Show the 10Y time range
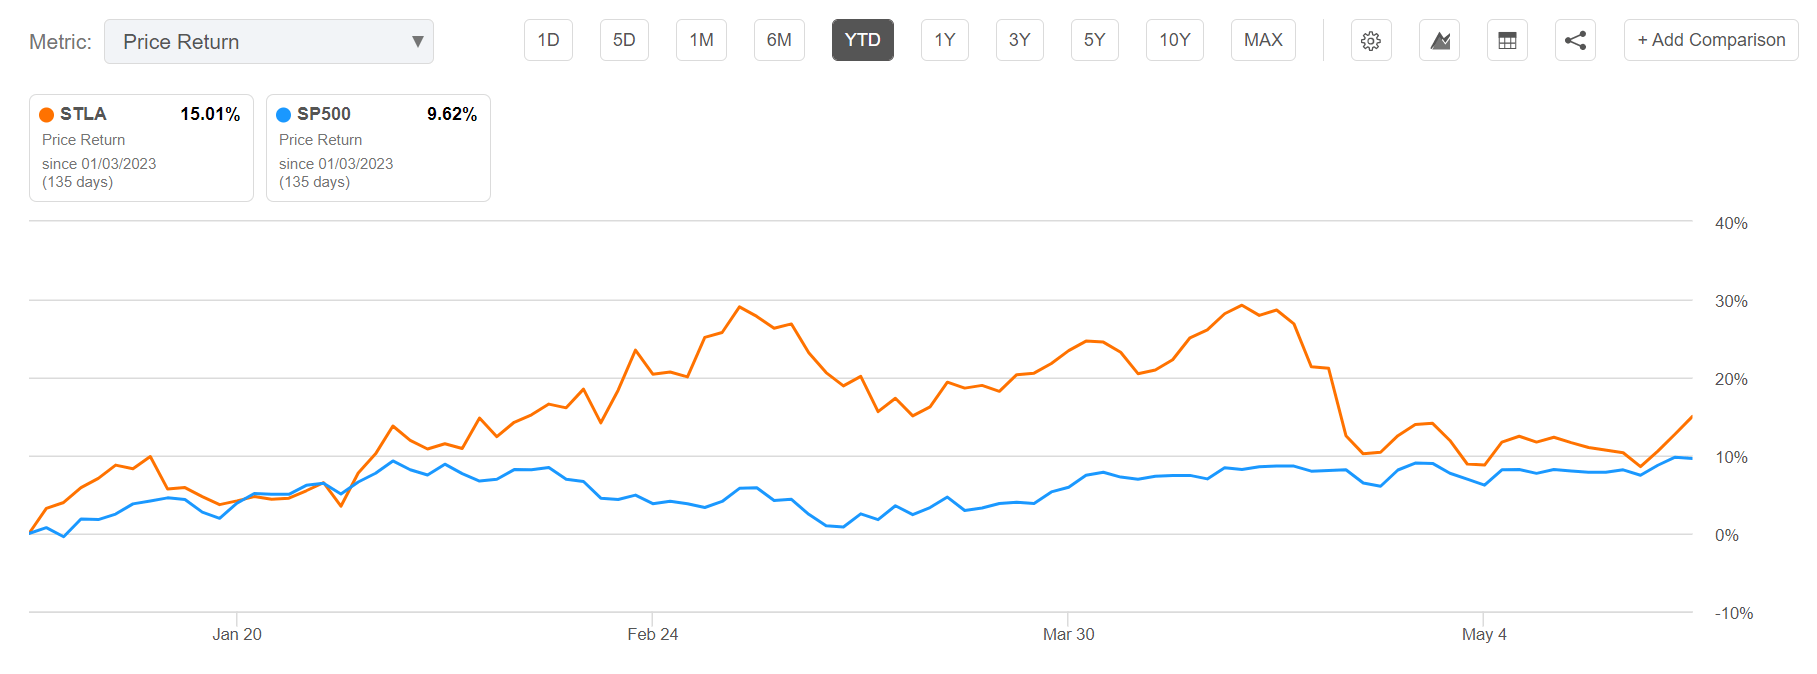The image size is (1817, 674). 1174,41
